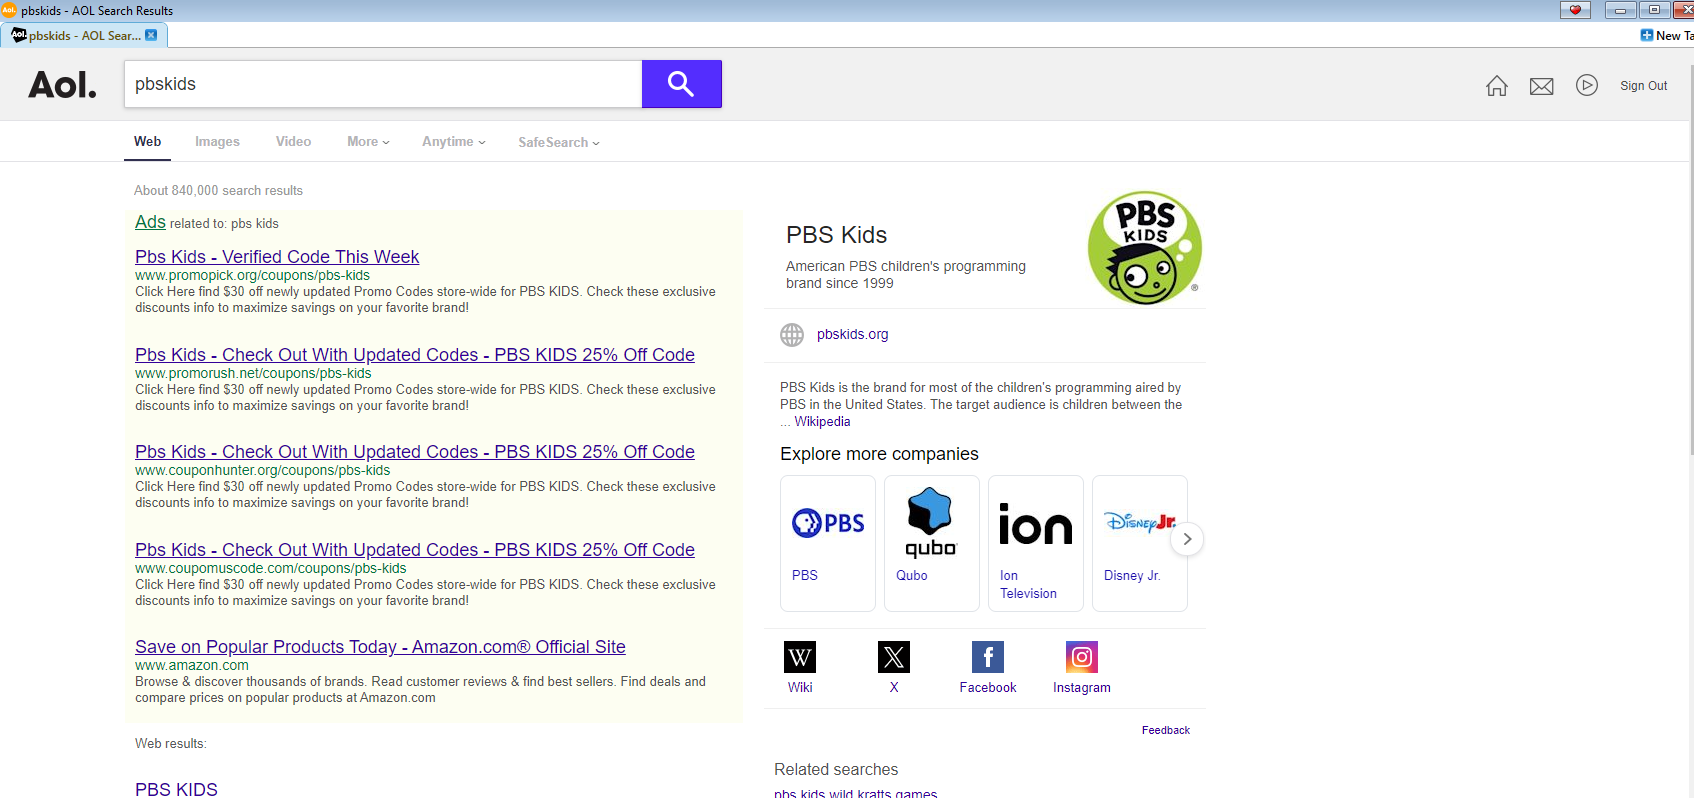Viewport: 1694px width, 798px height.
Task: Expand the More dropdown
Action: pyautogui.click(x=368, y=142)
